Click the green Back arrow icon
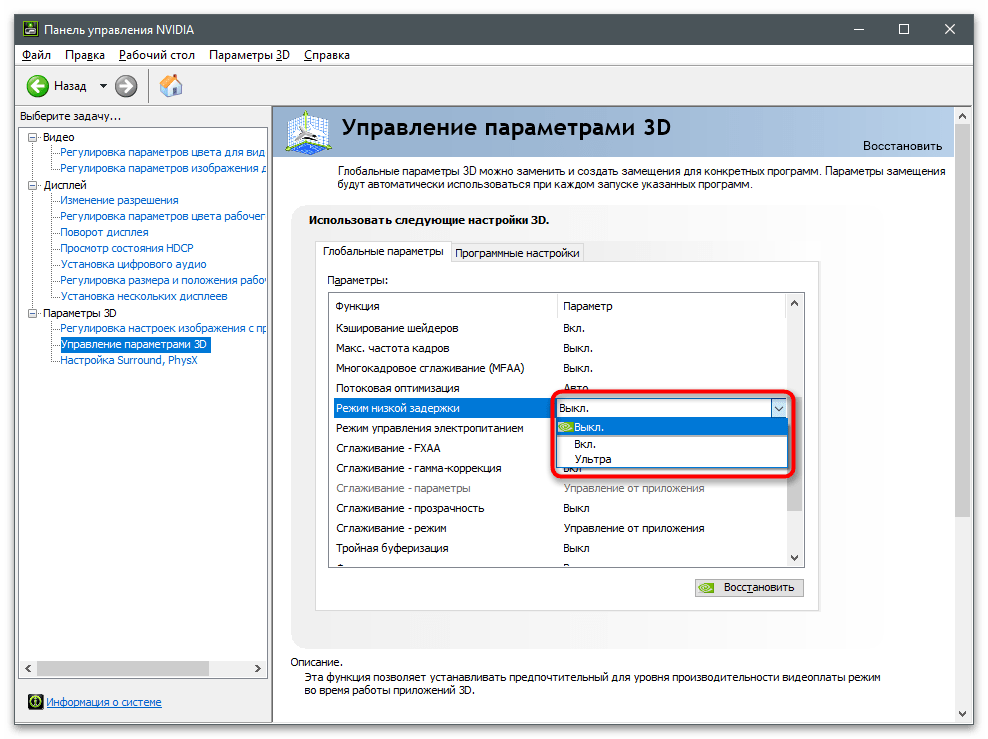This screenshot has height=739, width=988. (38, 86)
